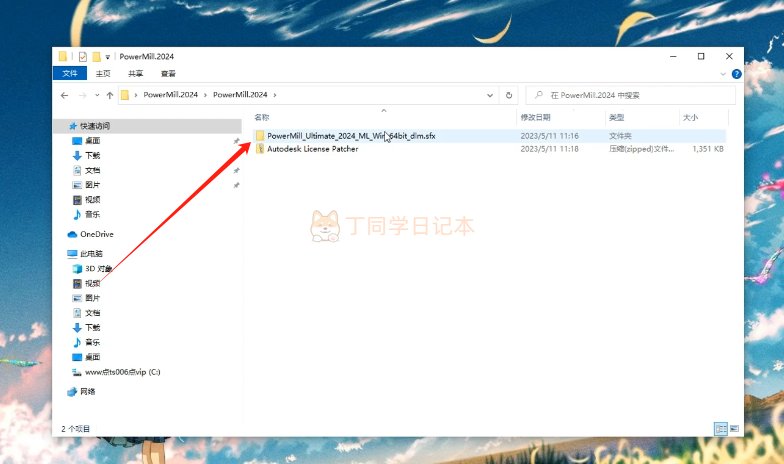Viewport: 784px width, 464px height.
Task: Open recent locations dropdown arrow
Action: click(x=97, y=95)
